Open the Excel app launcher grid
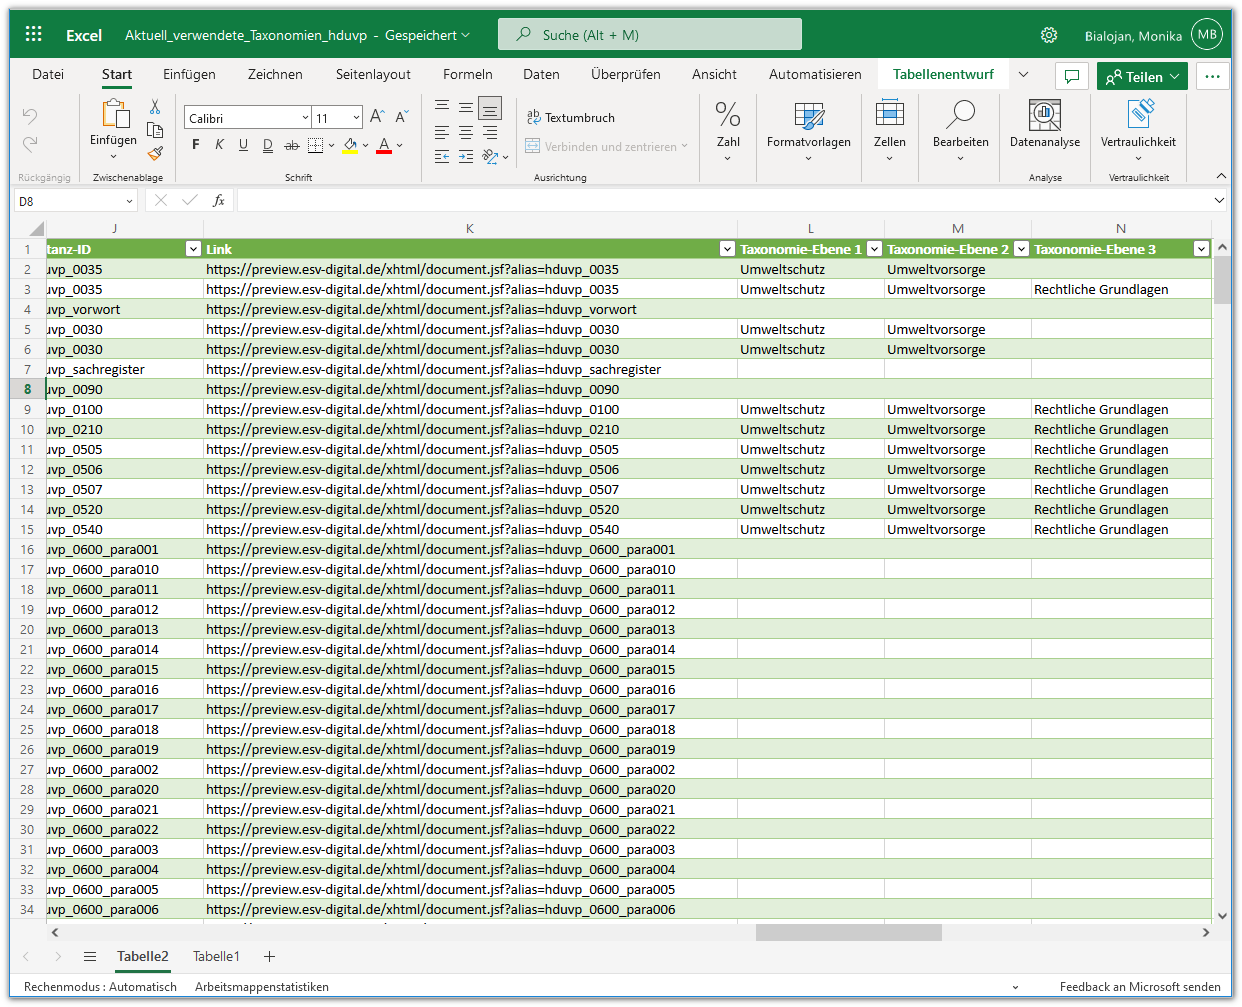1242x1007 pixels. (x=33, y=35)
